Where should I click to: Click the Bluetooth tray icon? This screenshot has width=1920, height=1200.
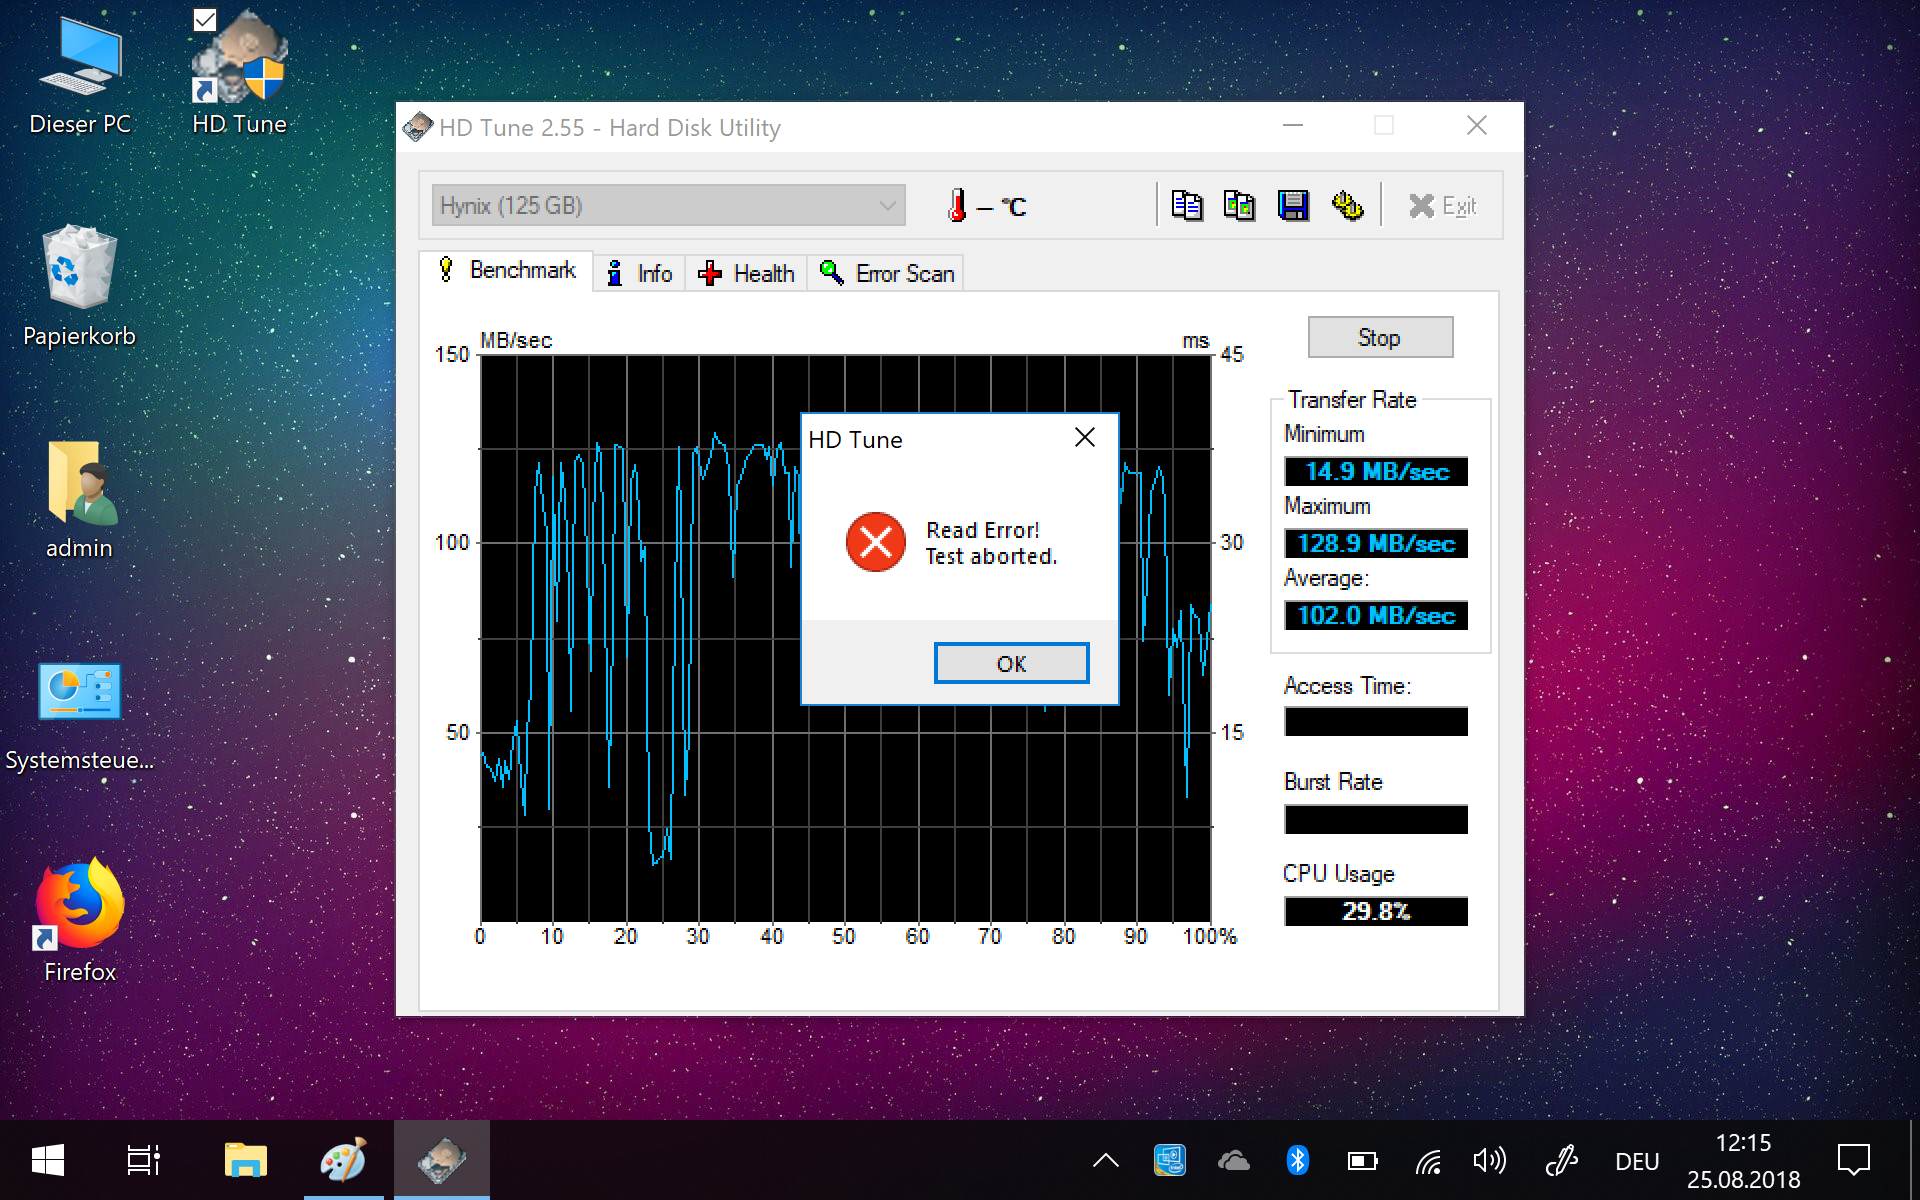point(1297,1160)
